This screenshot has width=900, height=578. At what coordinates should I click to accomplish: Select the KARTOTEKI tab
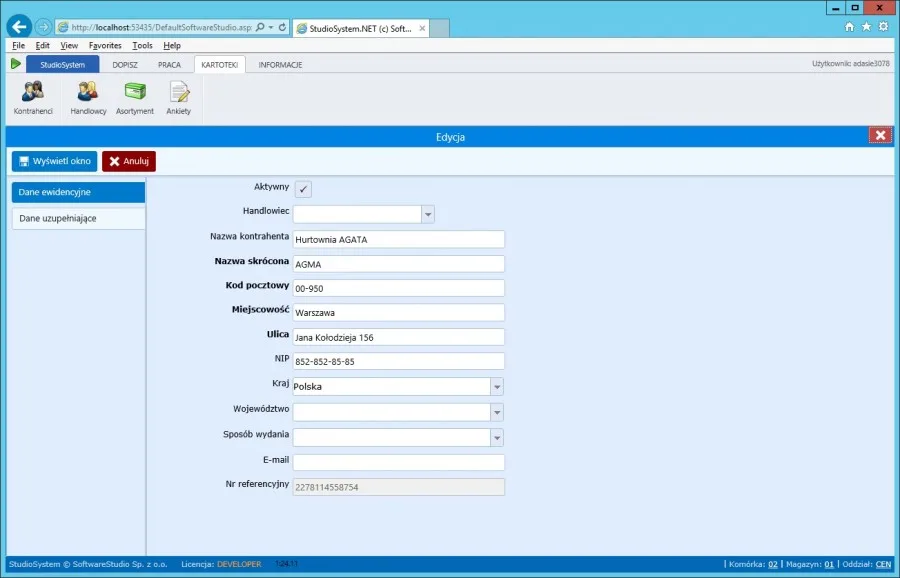point(220,64)
